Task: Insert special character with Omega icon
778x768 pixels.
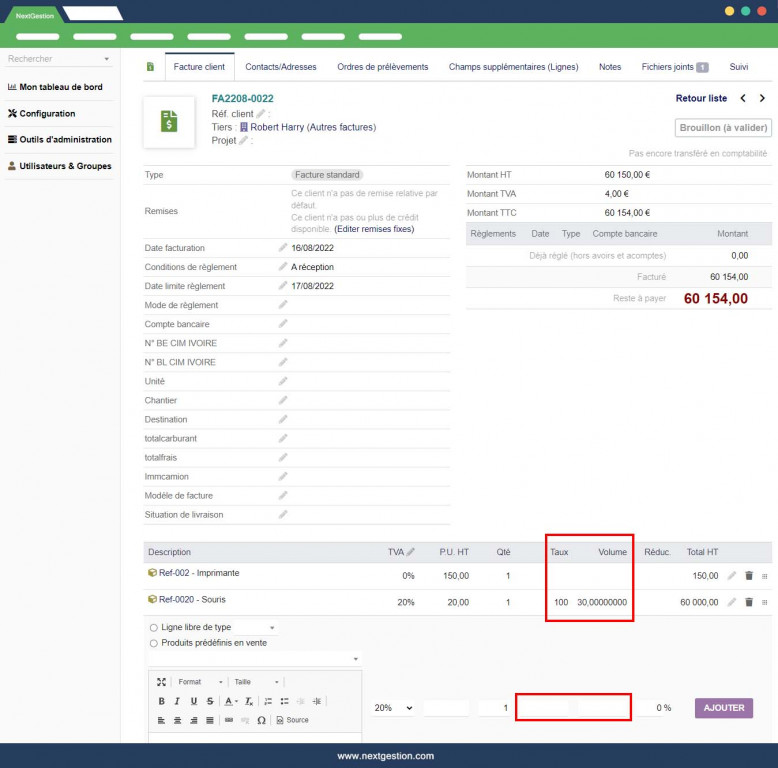Action: tap(261, 720)
